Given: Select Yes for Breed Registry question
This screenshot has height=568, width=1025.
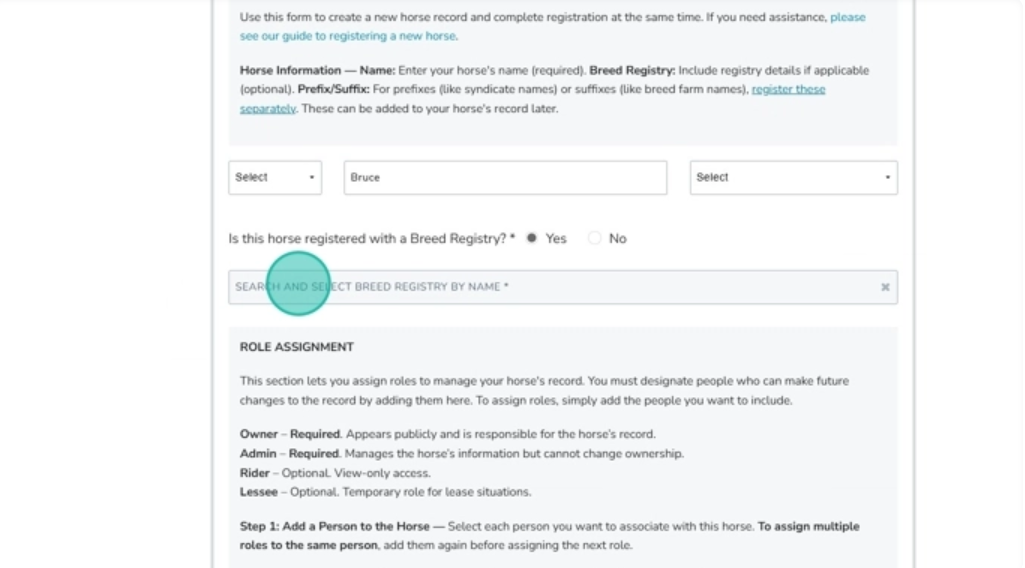Looking at the screenshot, I should pos(532,238).
